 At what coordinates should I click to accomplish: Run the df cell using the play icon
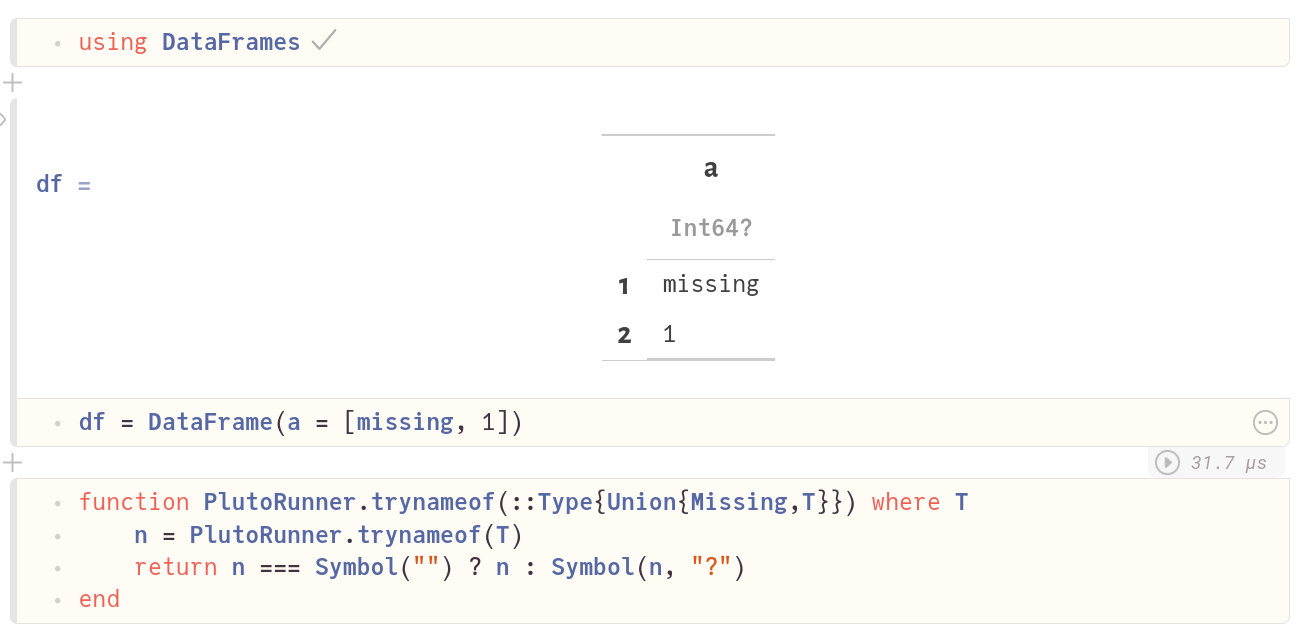[x=1168, y=461]
